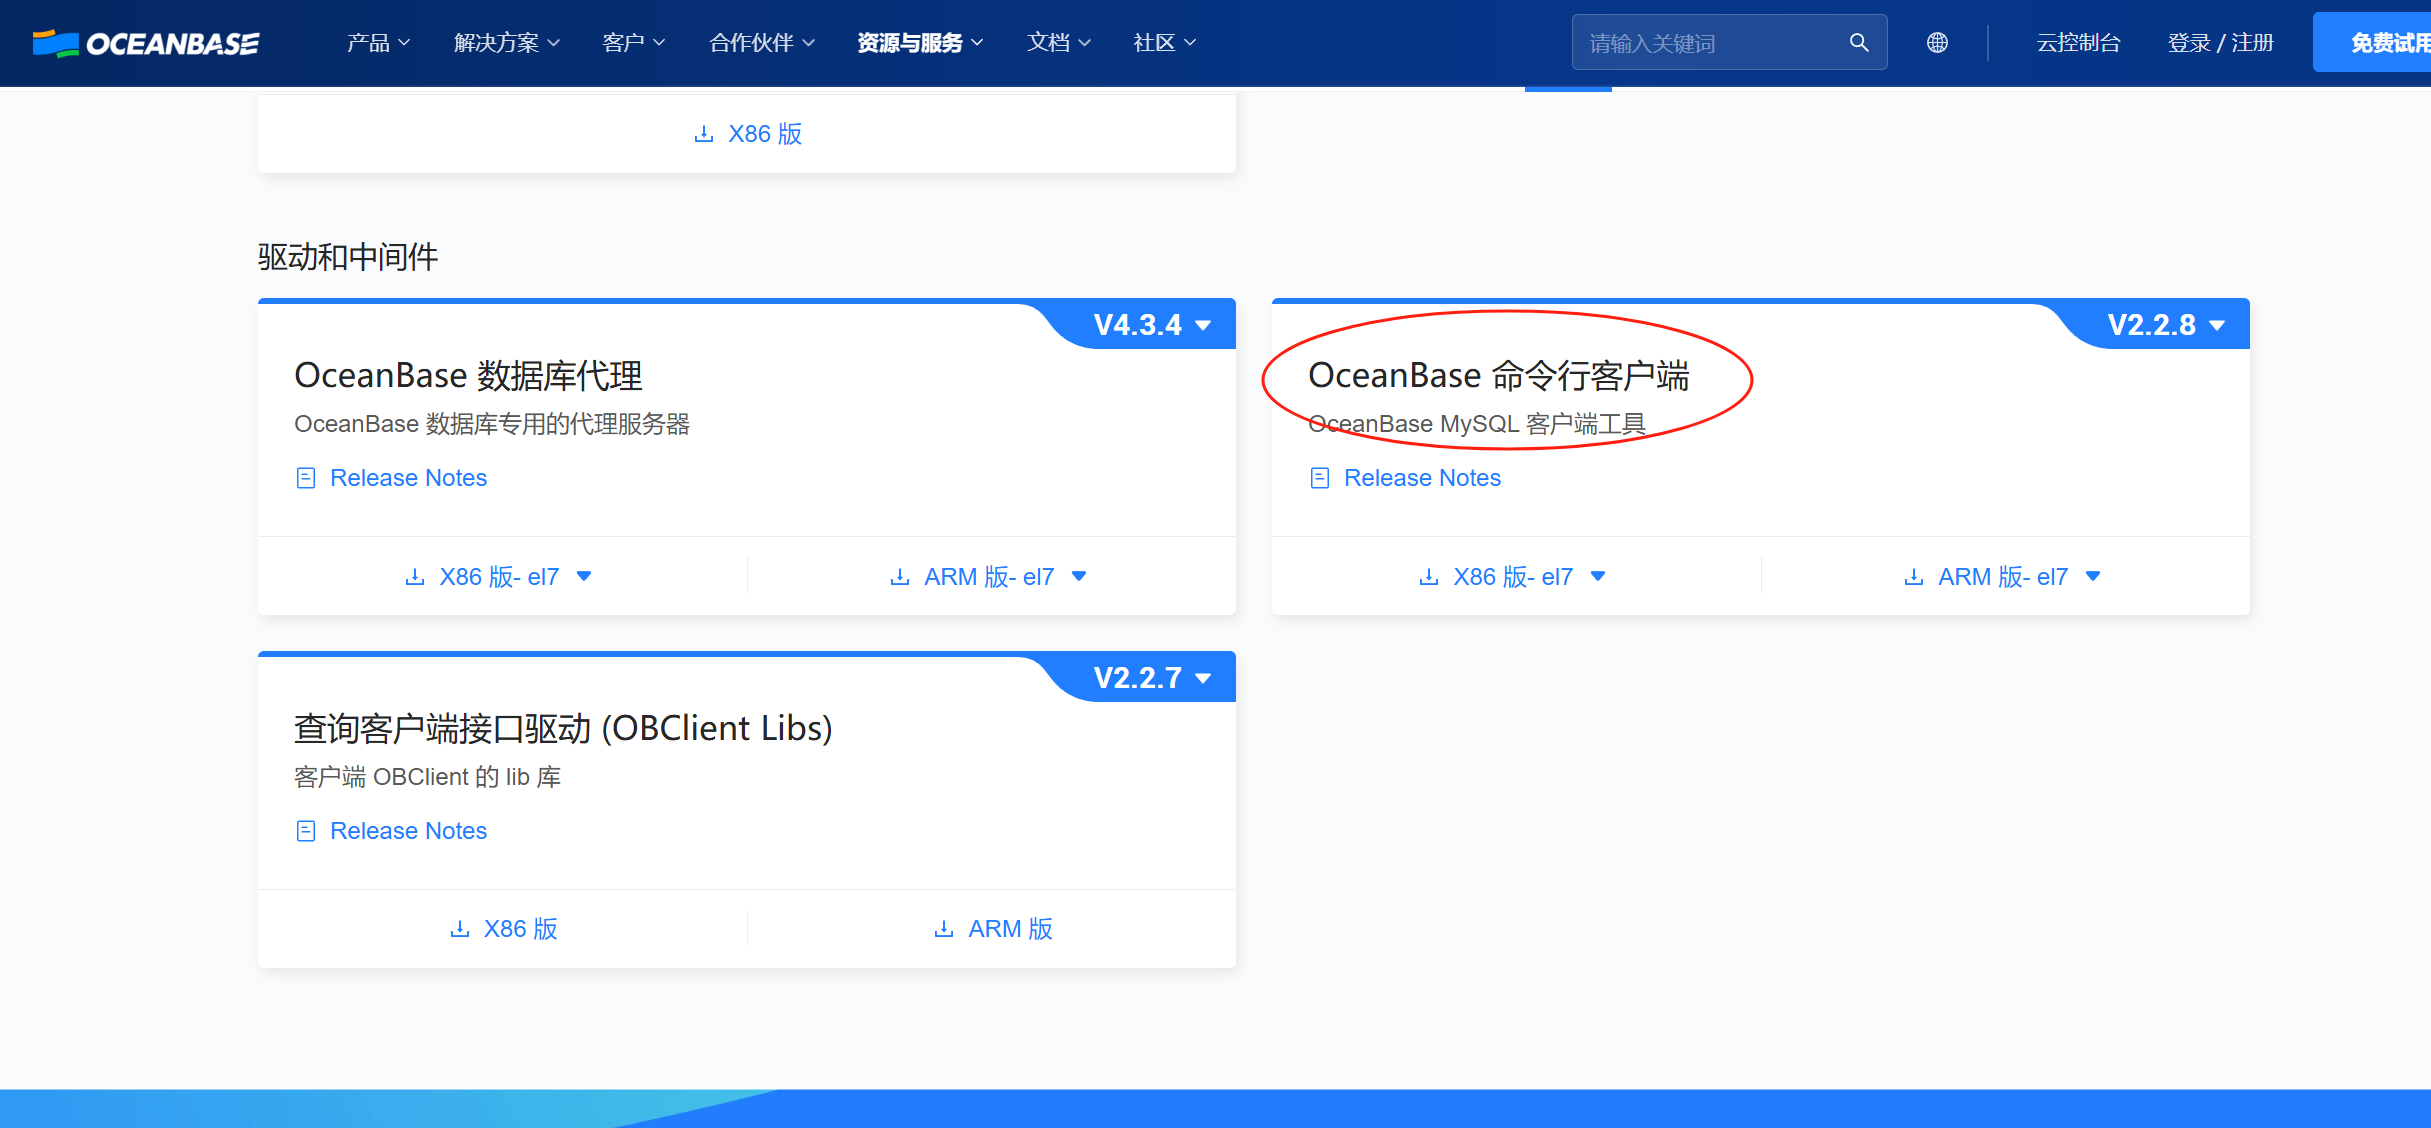This screenshot has height=1128, width=2431.
Task: Open the language globe icon
Action: tap(1937, 43)
